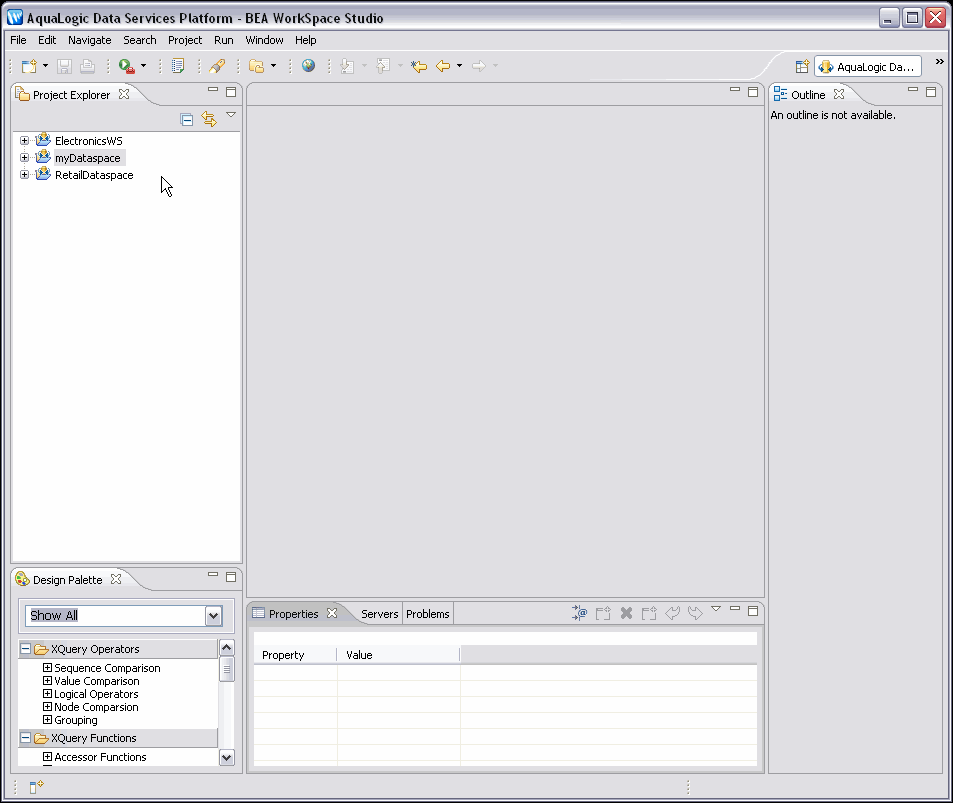This screenshot has width=953, height=803.
Task: Open the Edit menu
Action: tap(47, 40)
